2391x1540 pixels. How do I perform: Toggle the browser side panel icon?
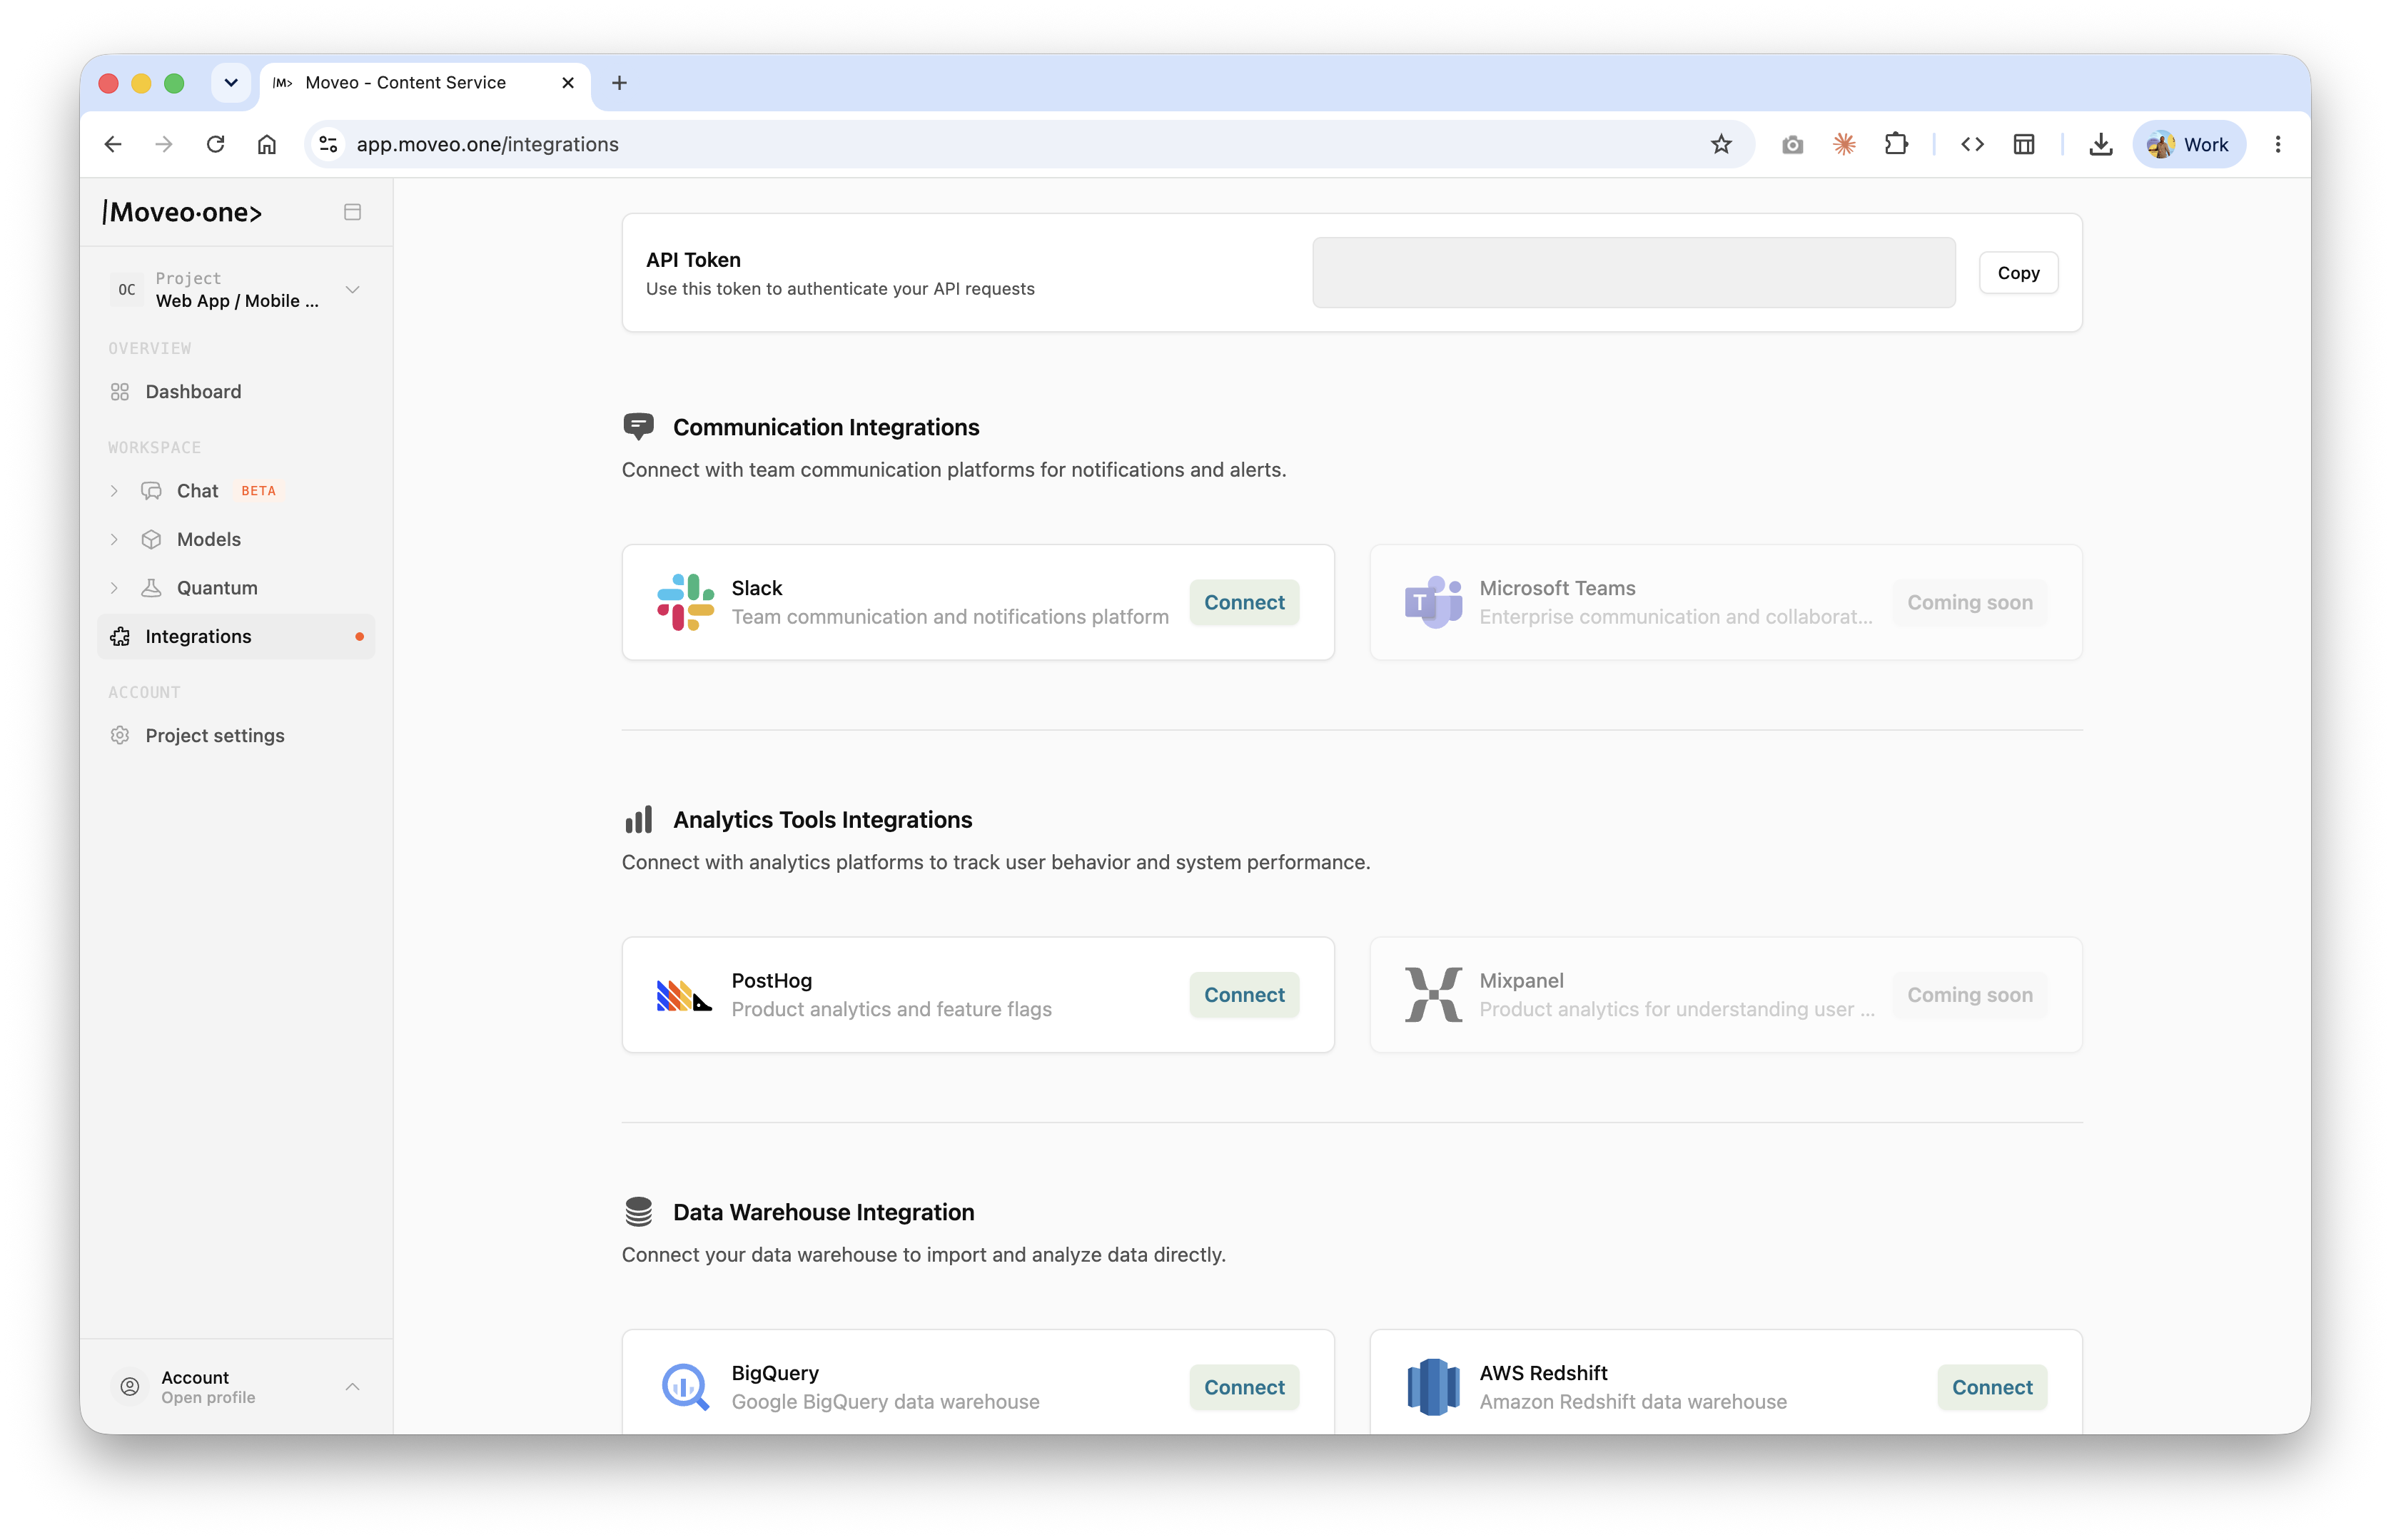[x=2024, y=144]
